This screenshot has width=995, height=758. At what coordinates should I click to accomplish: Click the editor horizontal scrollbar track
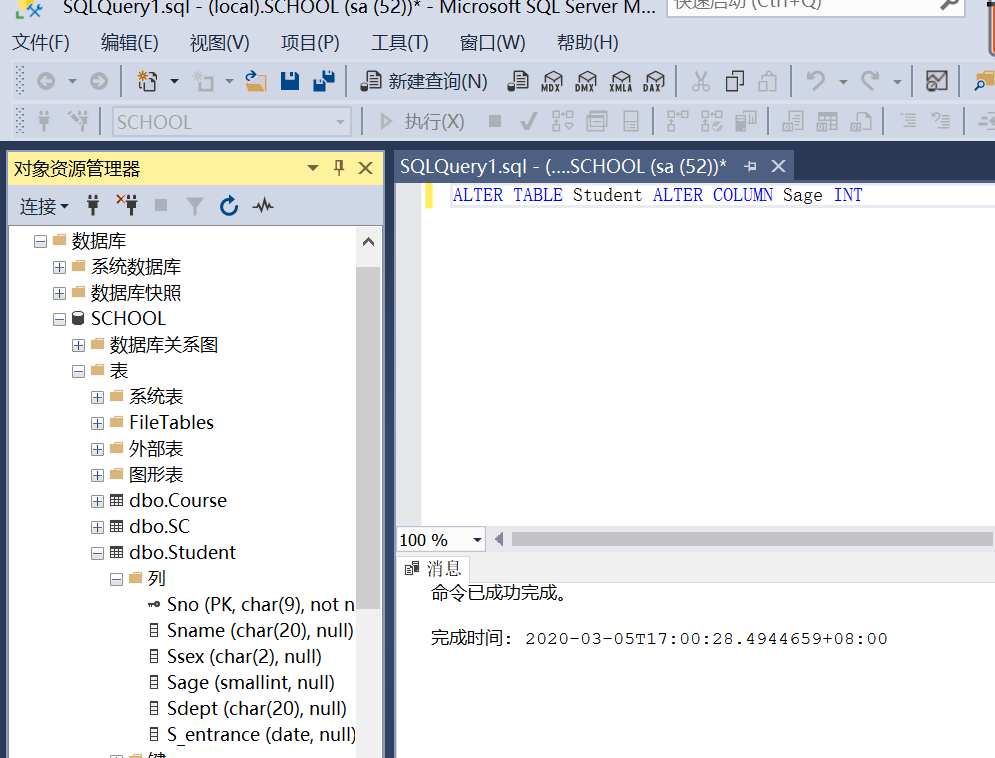(x=752, y=539)
